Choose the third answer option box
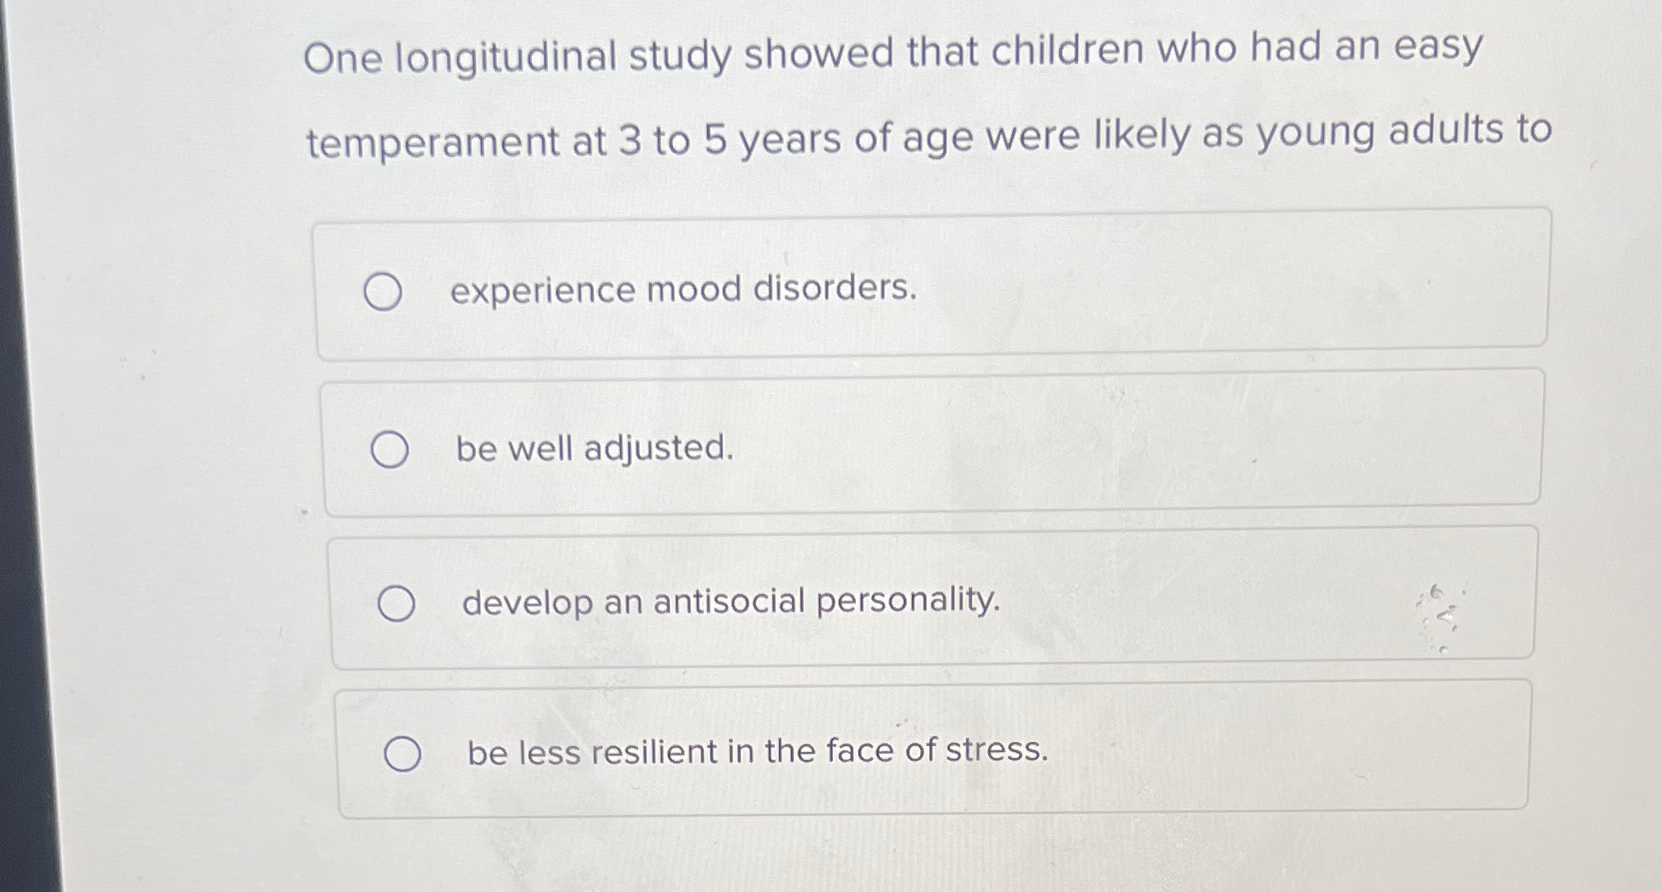 coord(935,595)
